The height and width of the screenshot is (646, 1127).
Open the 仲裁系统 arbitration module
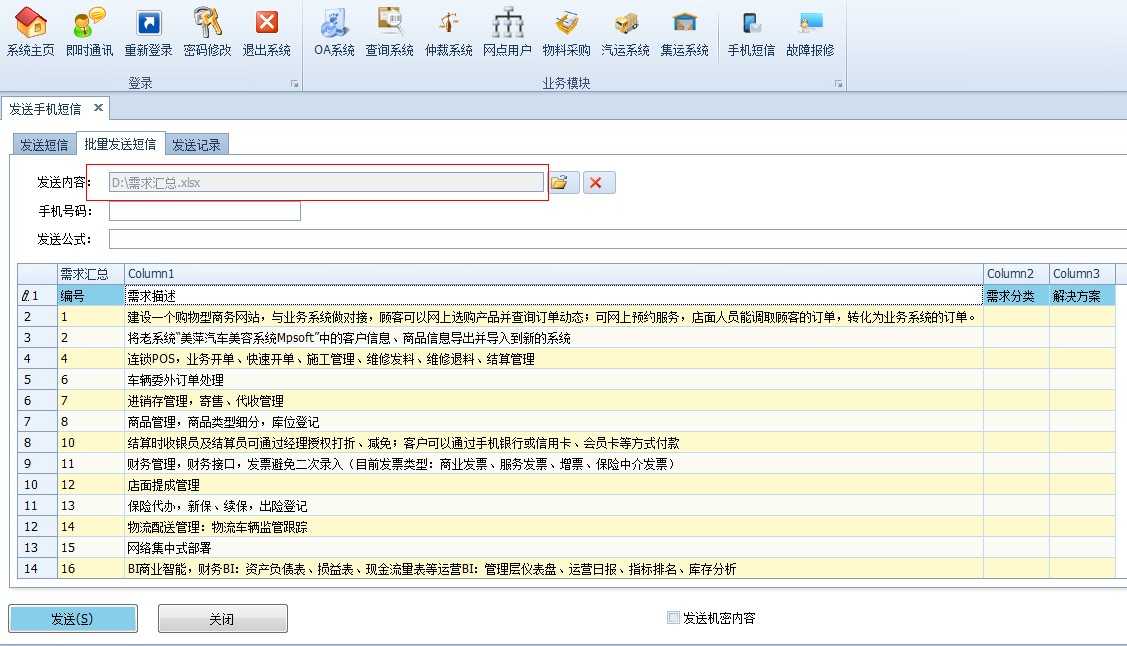pos(448,32)
